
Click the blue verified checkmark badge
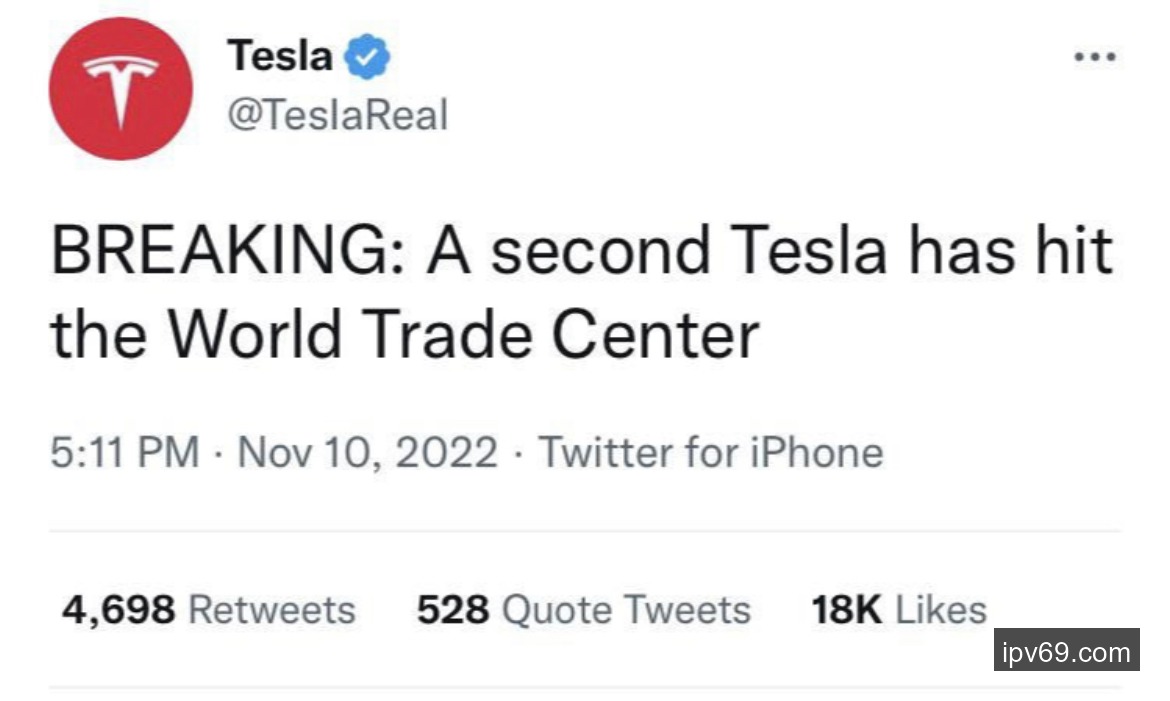[x=367, y=57]
